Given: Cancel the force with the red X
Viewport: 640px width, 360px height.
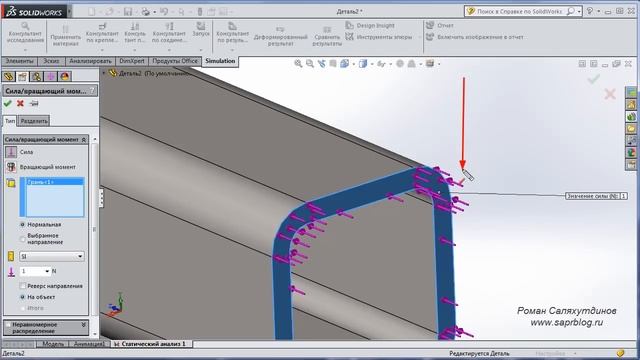Looking at the screenshot, I should 20,104.
